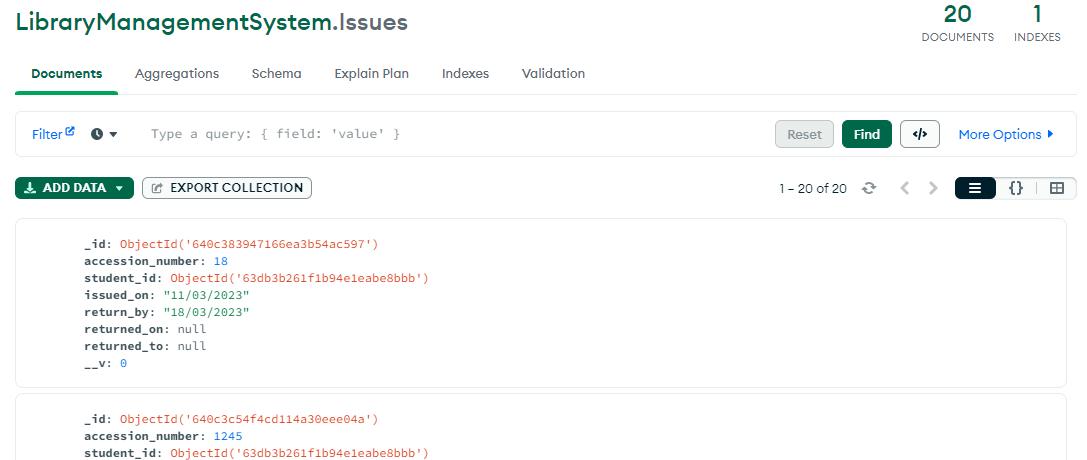
Task: Go to the Indexes tab
Action: pos(465,74)
